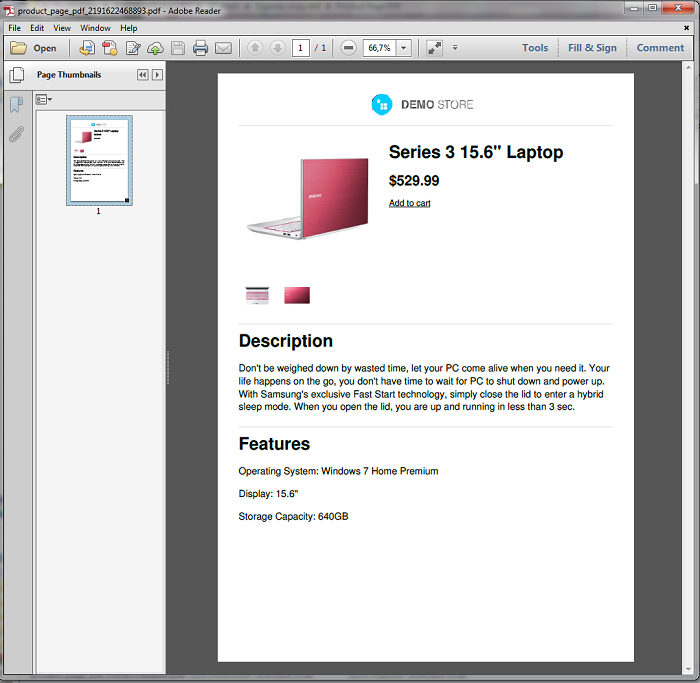Click the Features heading
The image size is (700, 683).
coord(274,444)
